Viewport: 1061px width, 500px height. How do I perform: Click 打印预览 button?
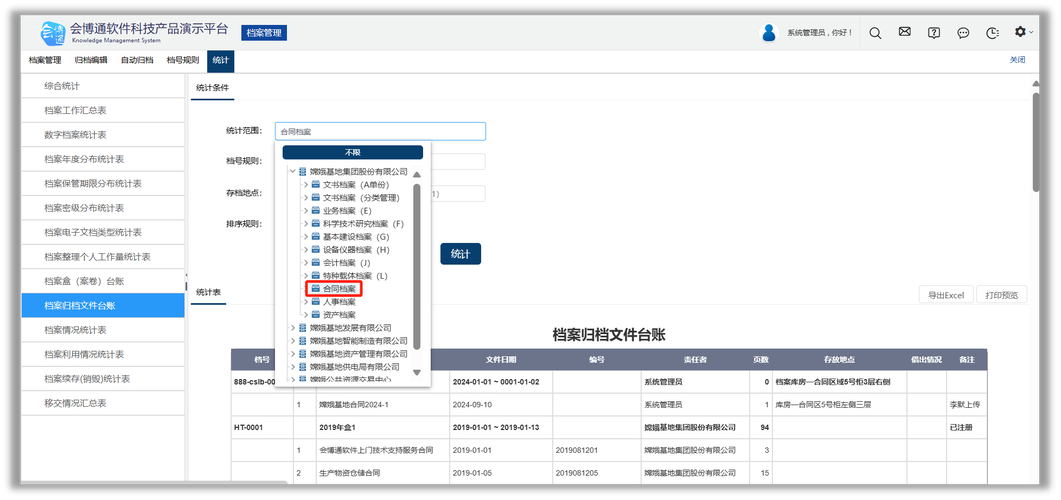pos(1002,295)
